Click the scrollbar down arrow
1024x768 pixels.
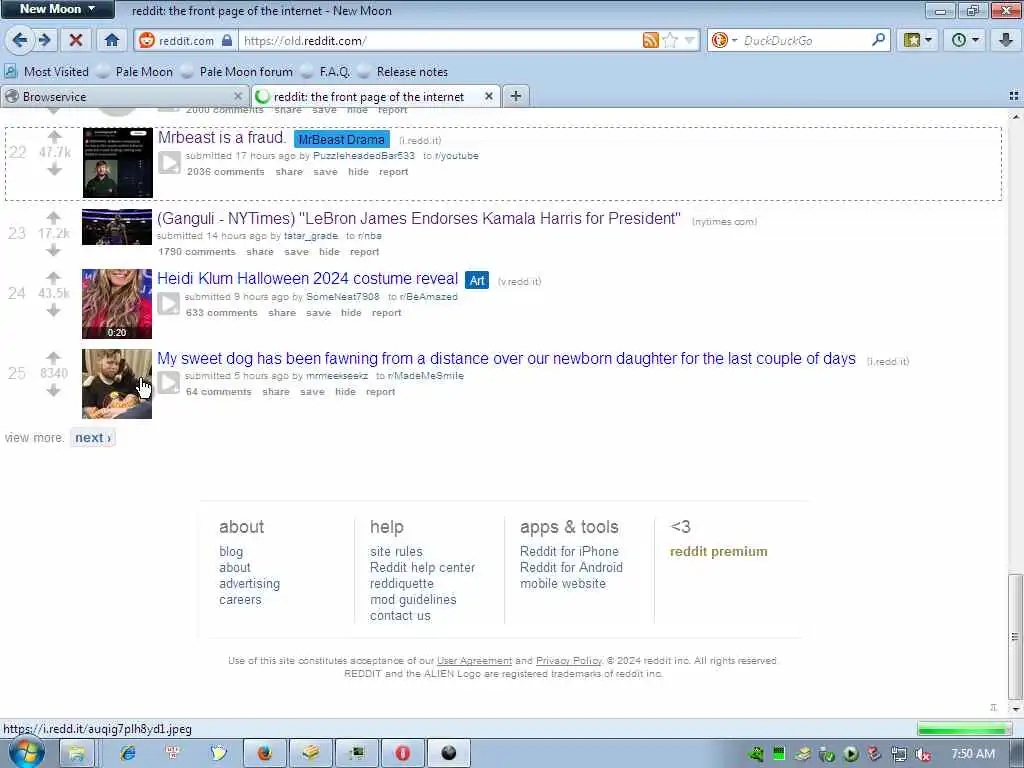(x=1015, y=708)
